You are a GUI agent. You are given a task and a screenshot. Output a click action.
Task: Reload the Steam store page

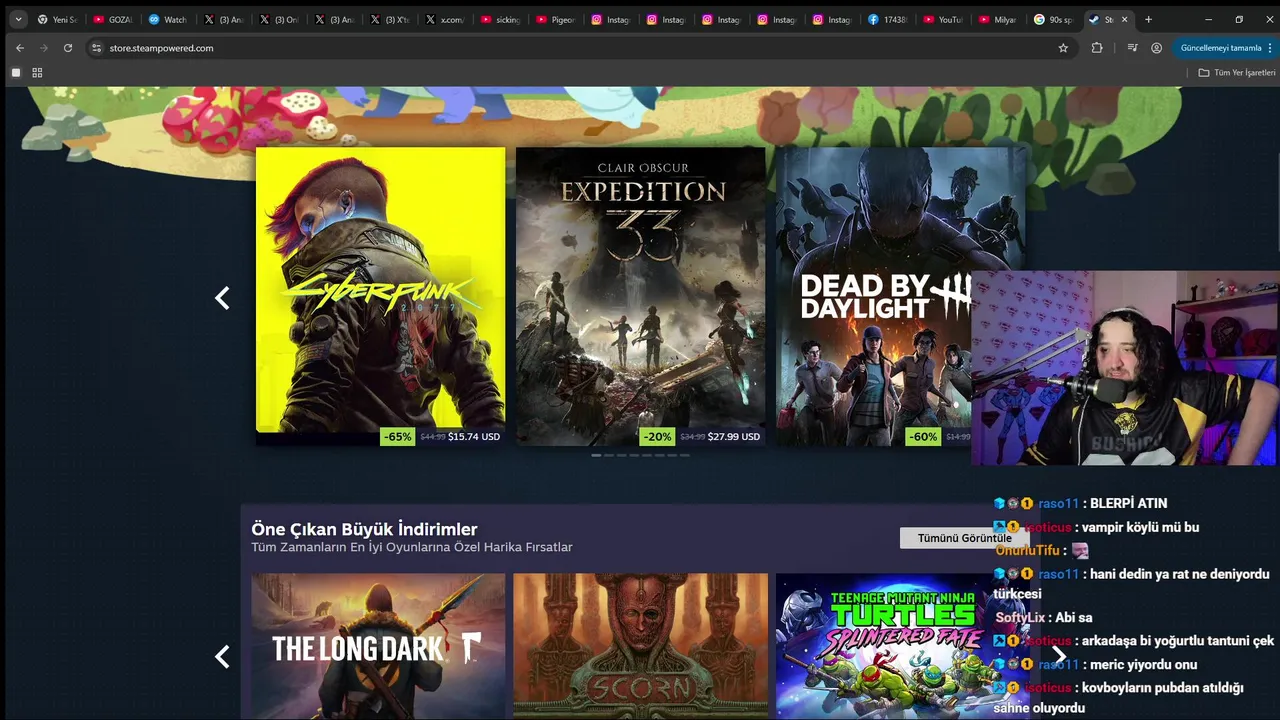tap(68, 48)
